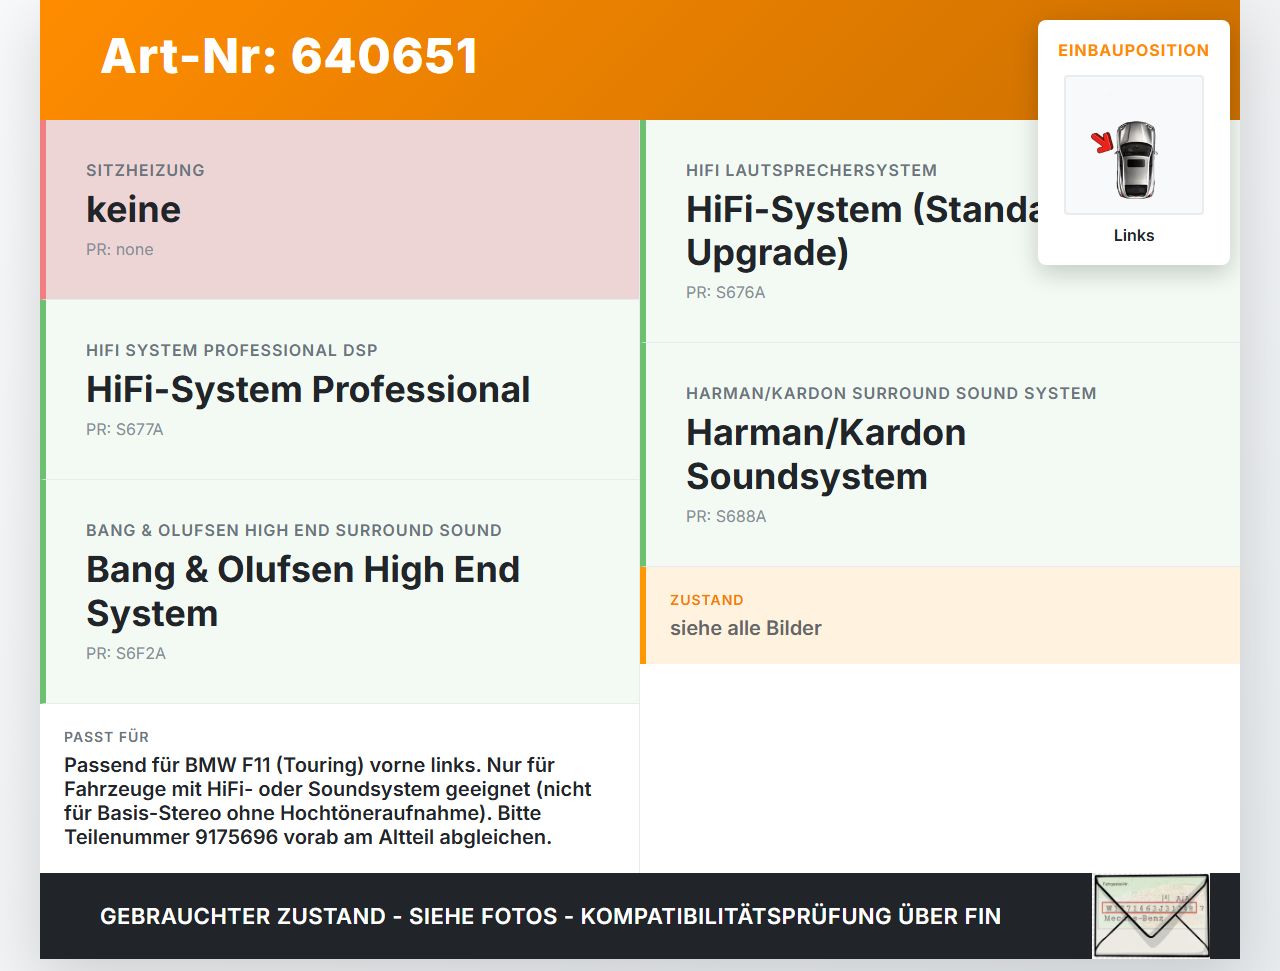Screen dimensions: 1280x971
Task: Open the Sitzheizung keine card
Action: click(x=340, y=210)
